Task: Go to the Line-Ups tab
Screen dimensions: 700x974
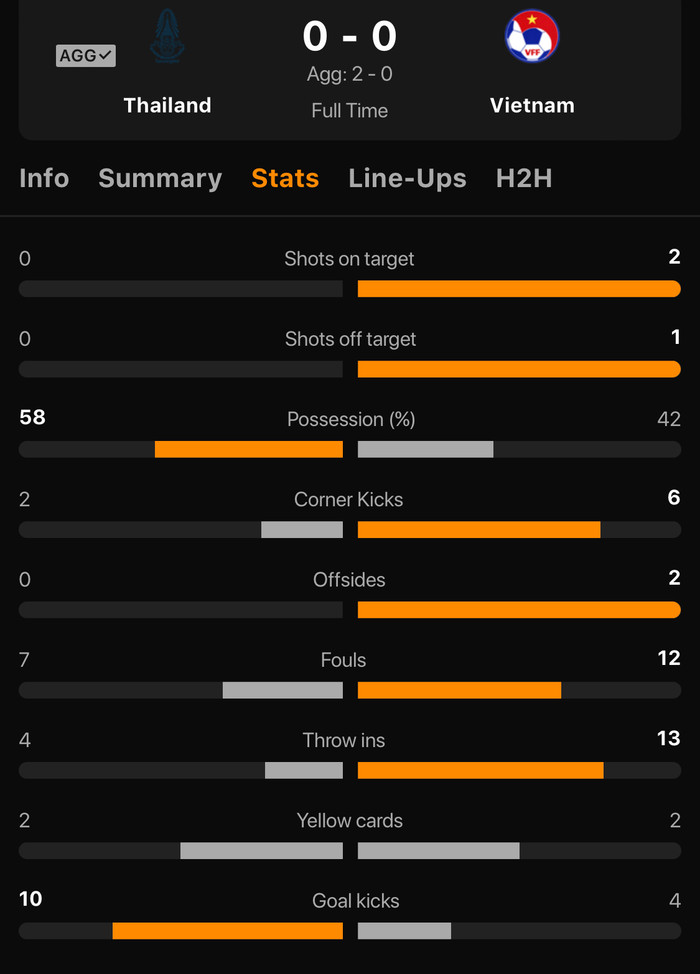Action: click(x=407, y=178)
